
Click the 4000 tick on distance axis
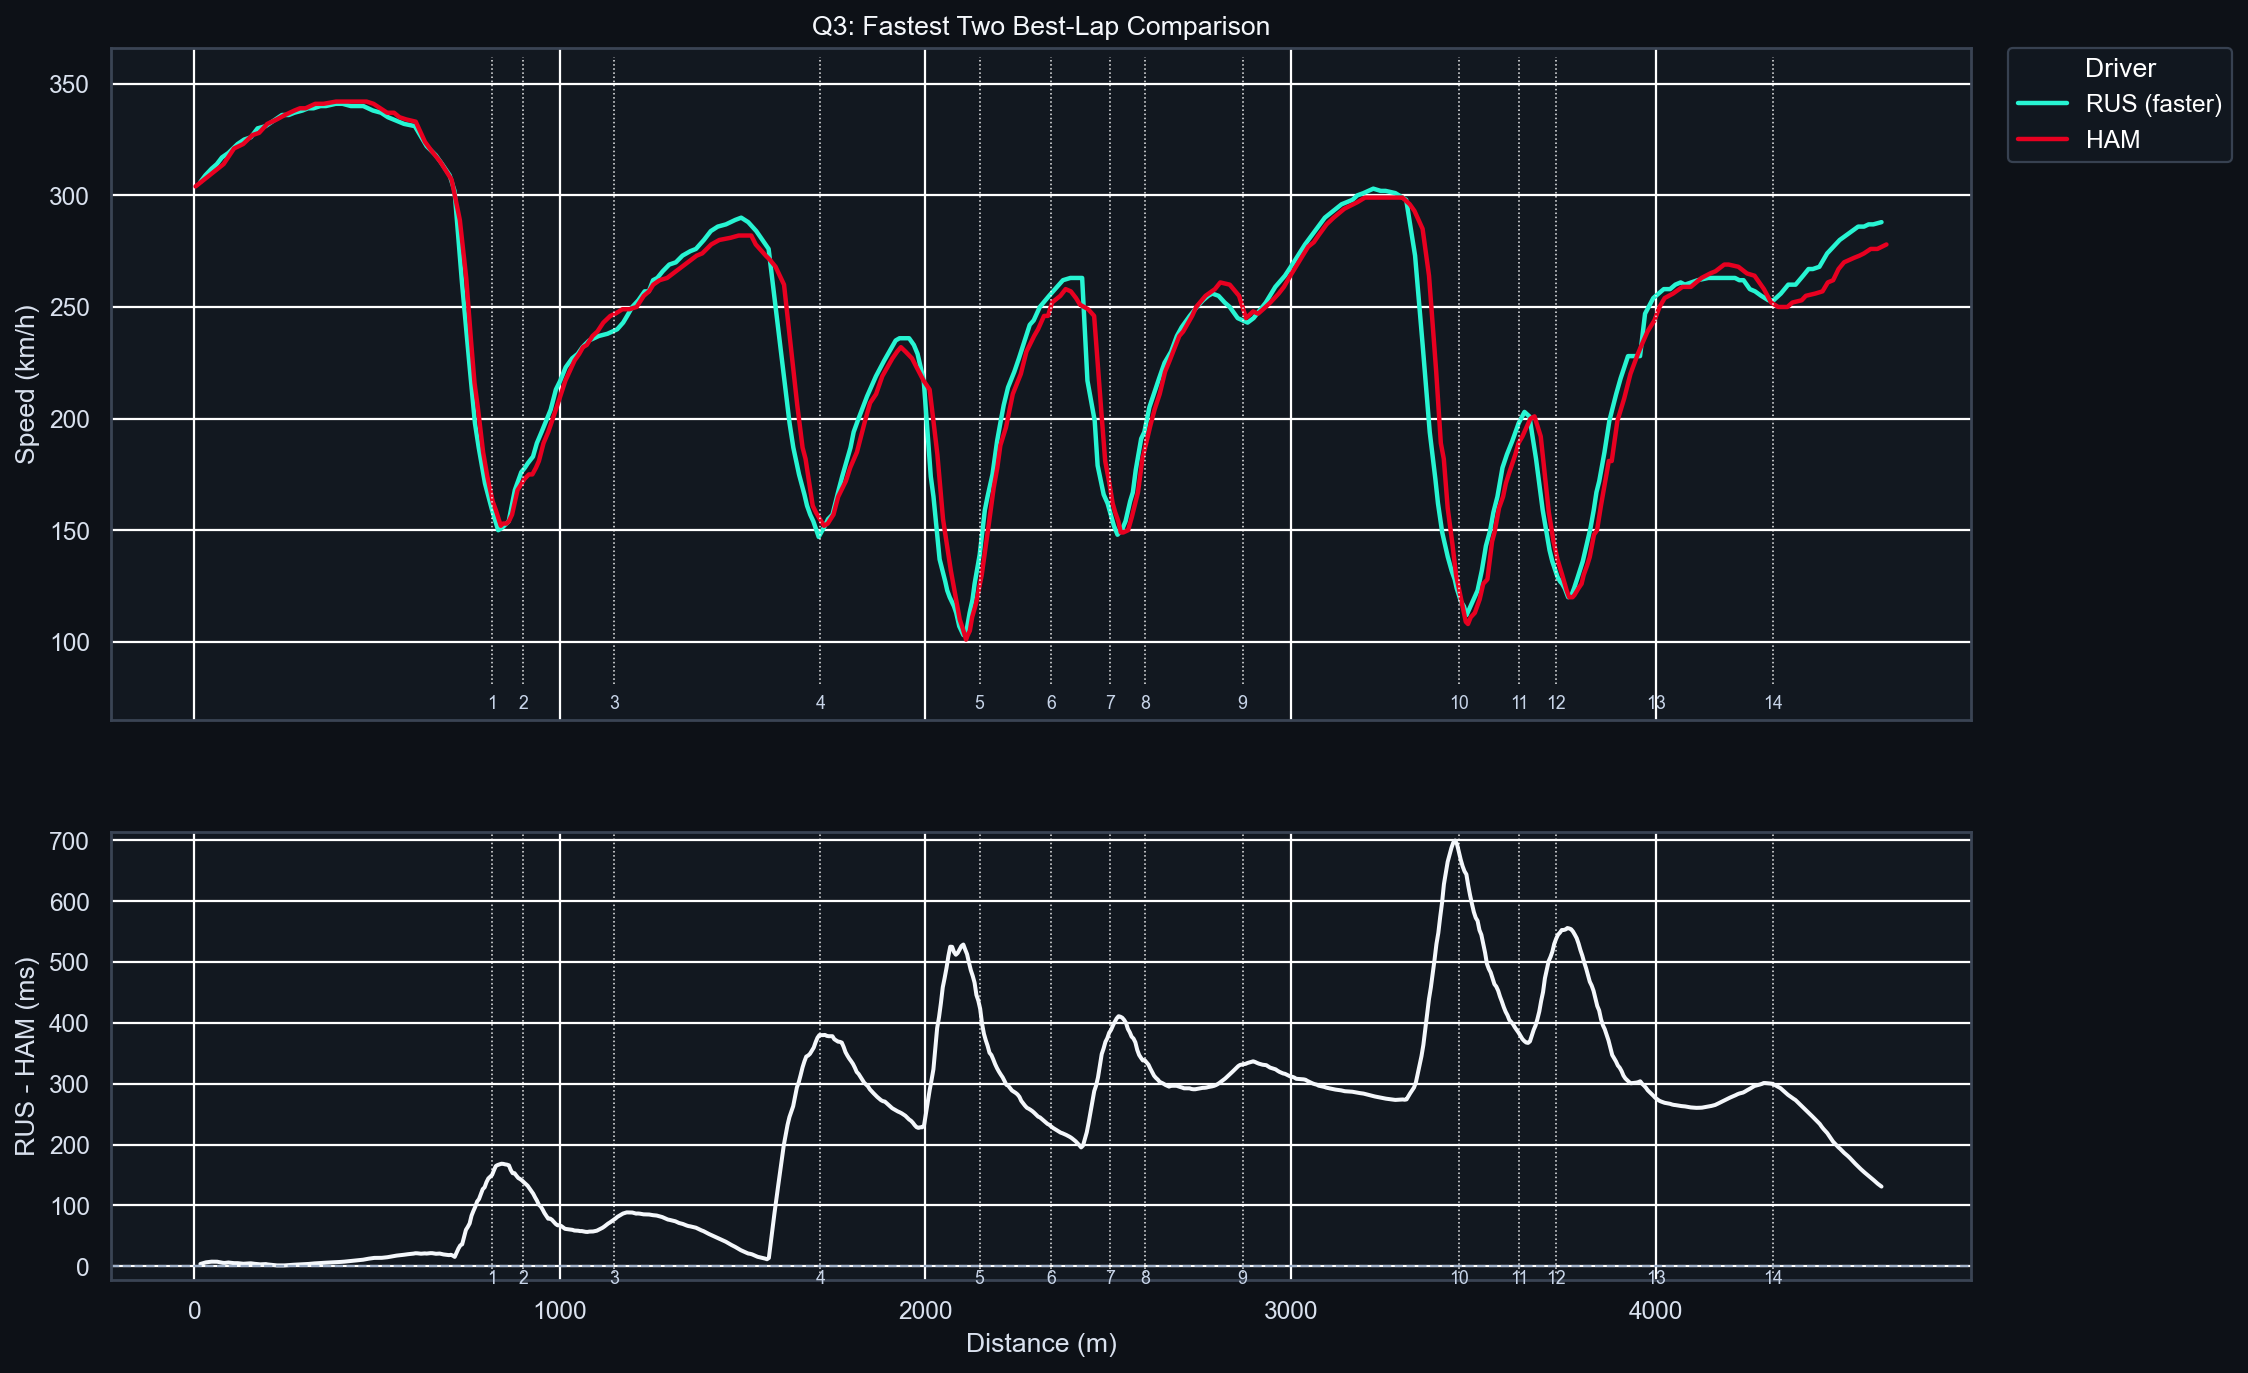1656,1311
